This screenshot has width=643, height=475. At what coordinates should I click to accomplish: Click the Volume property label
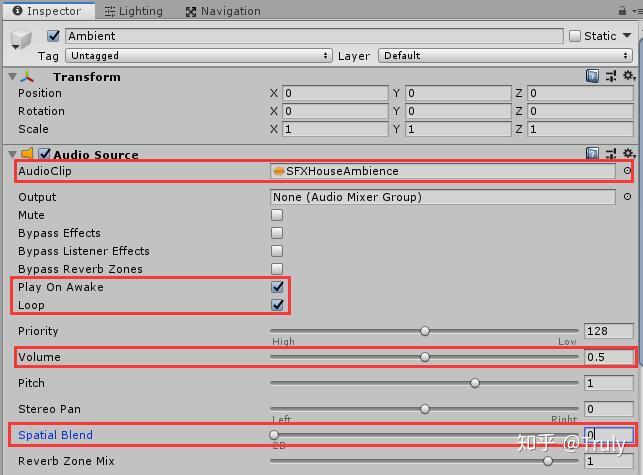[x=39, y=357]
